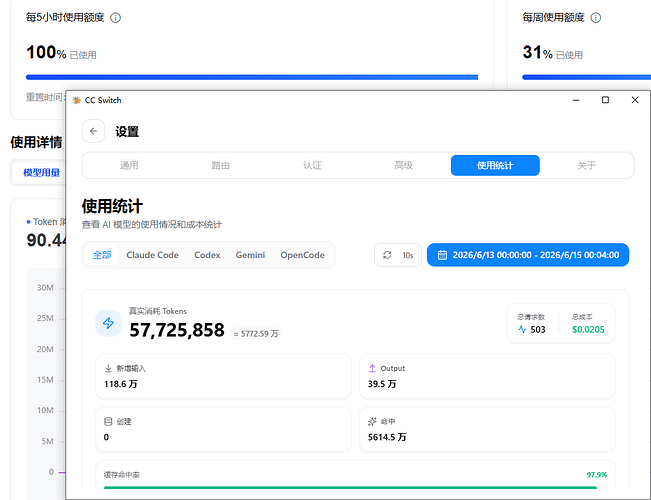The height and width of the screenshot is (500, 651).
Task: Close the CC Switch window
Action: coord(635,100)
